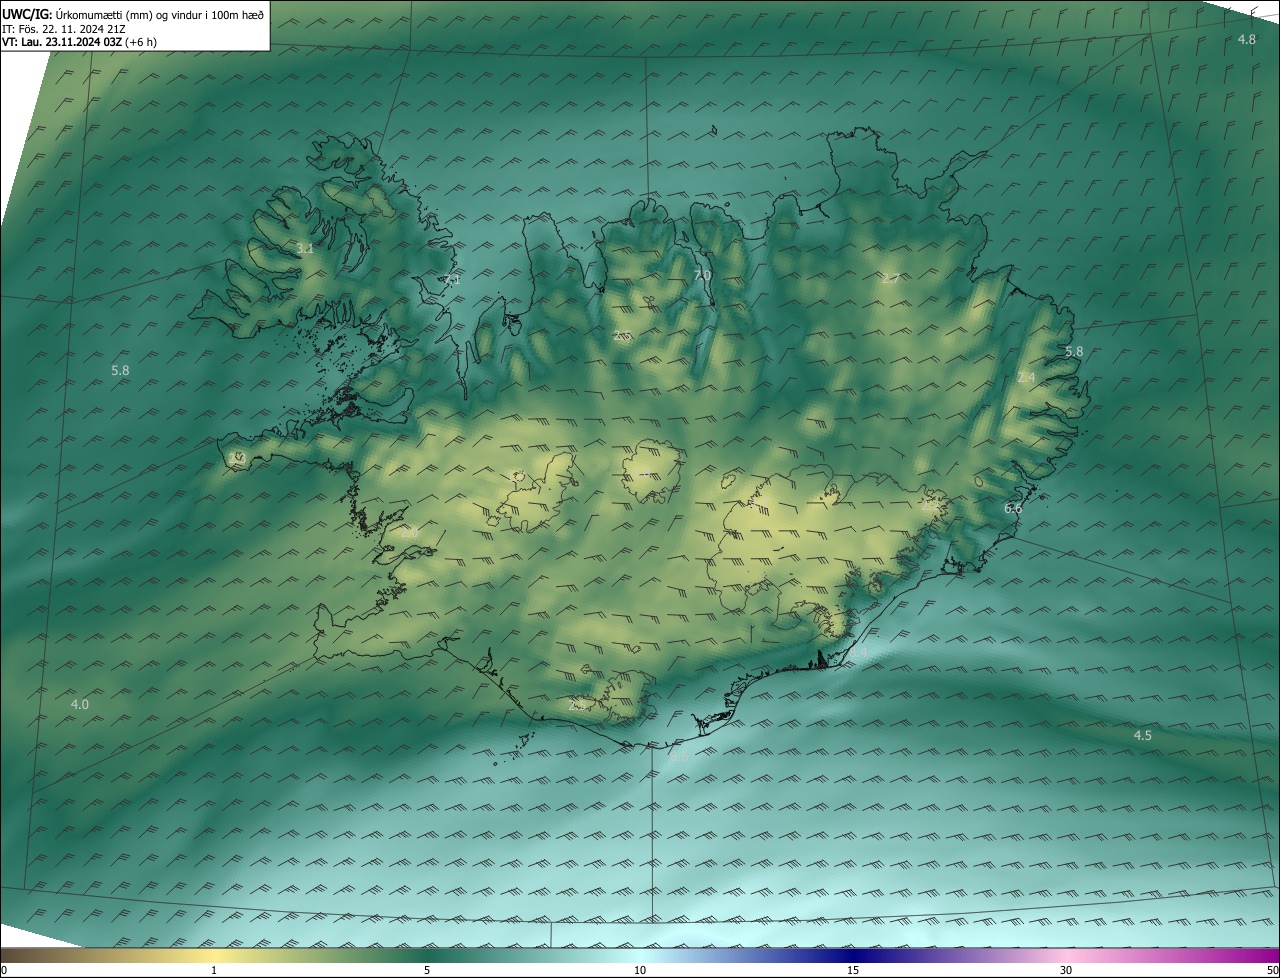
Task: Click the 2.7 value in the northeast
Action: (x=890, y=278)
